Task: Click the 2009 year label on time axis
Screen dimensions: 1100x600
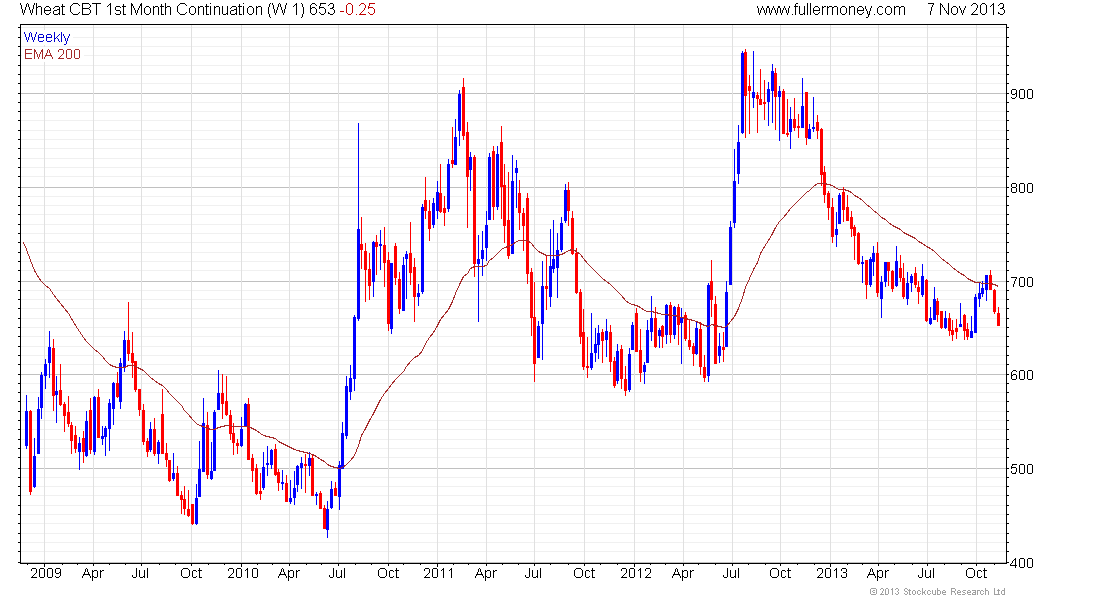Action: tap(46, 573)
